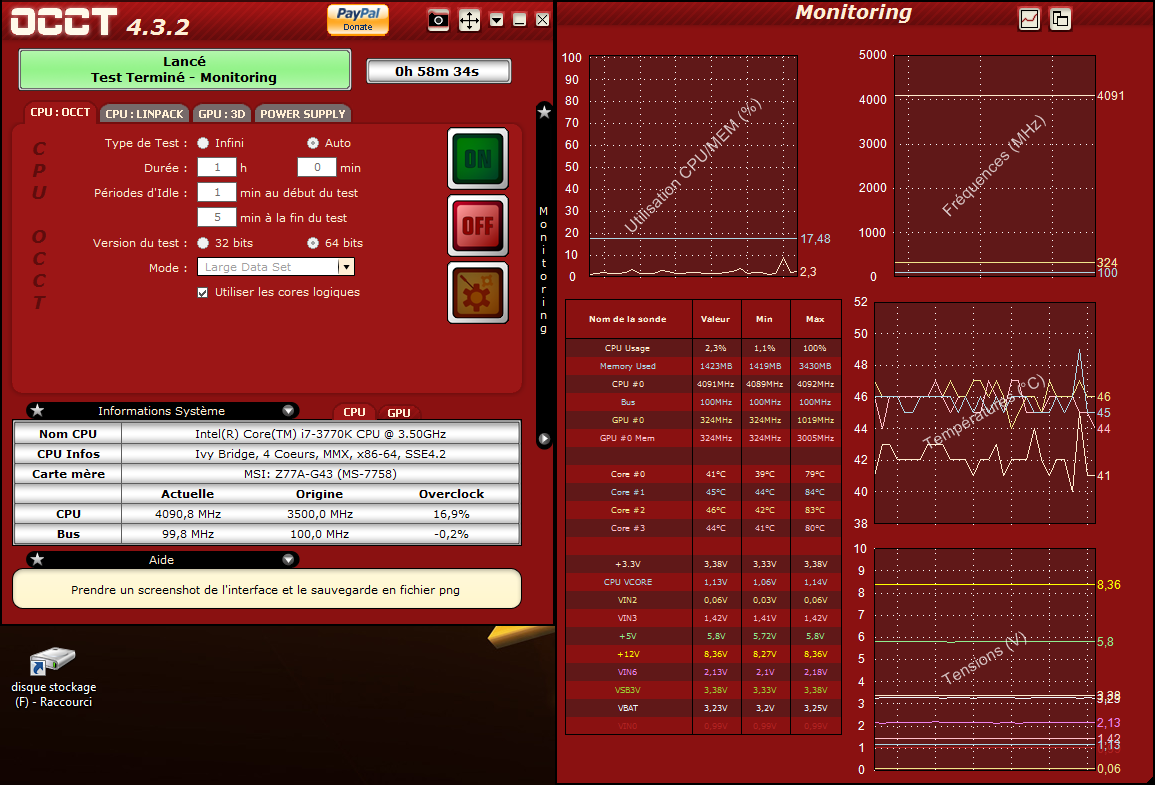Click the overlapping windows icon in Monitoring
This screenshot has height=785, width=1155.
[x=1060, y=19]
